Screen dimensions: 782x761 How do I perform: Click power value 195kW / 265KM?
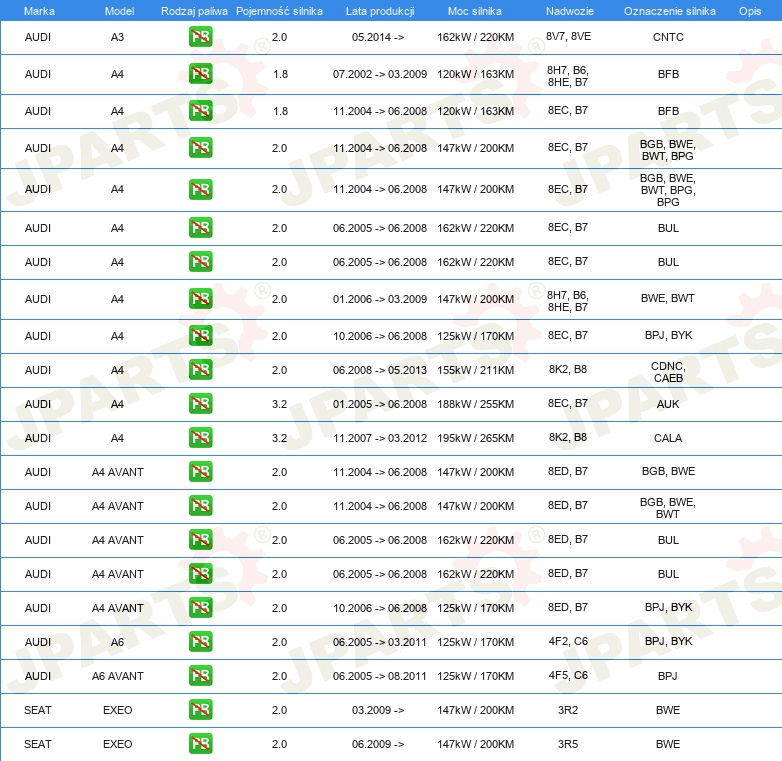tap(475, 438)
